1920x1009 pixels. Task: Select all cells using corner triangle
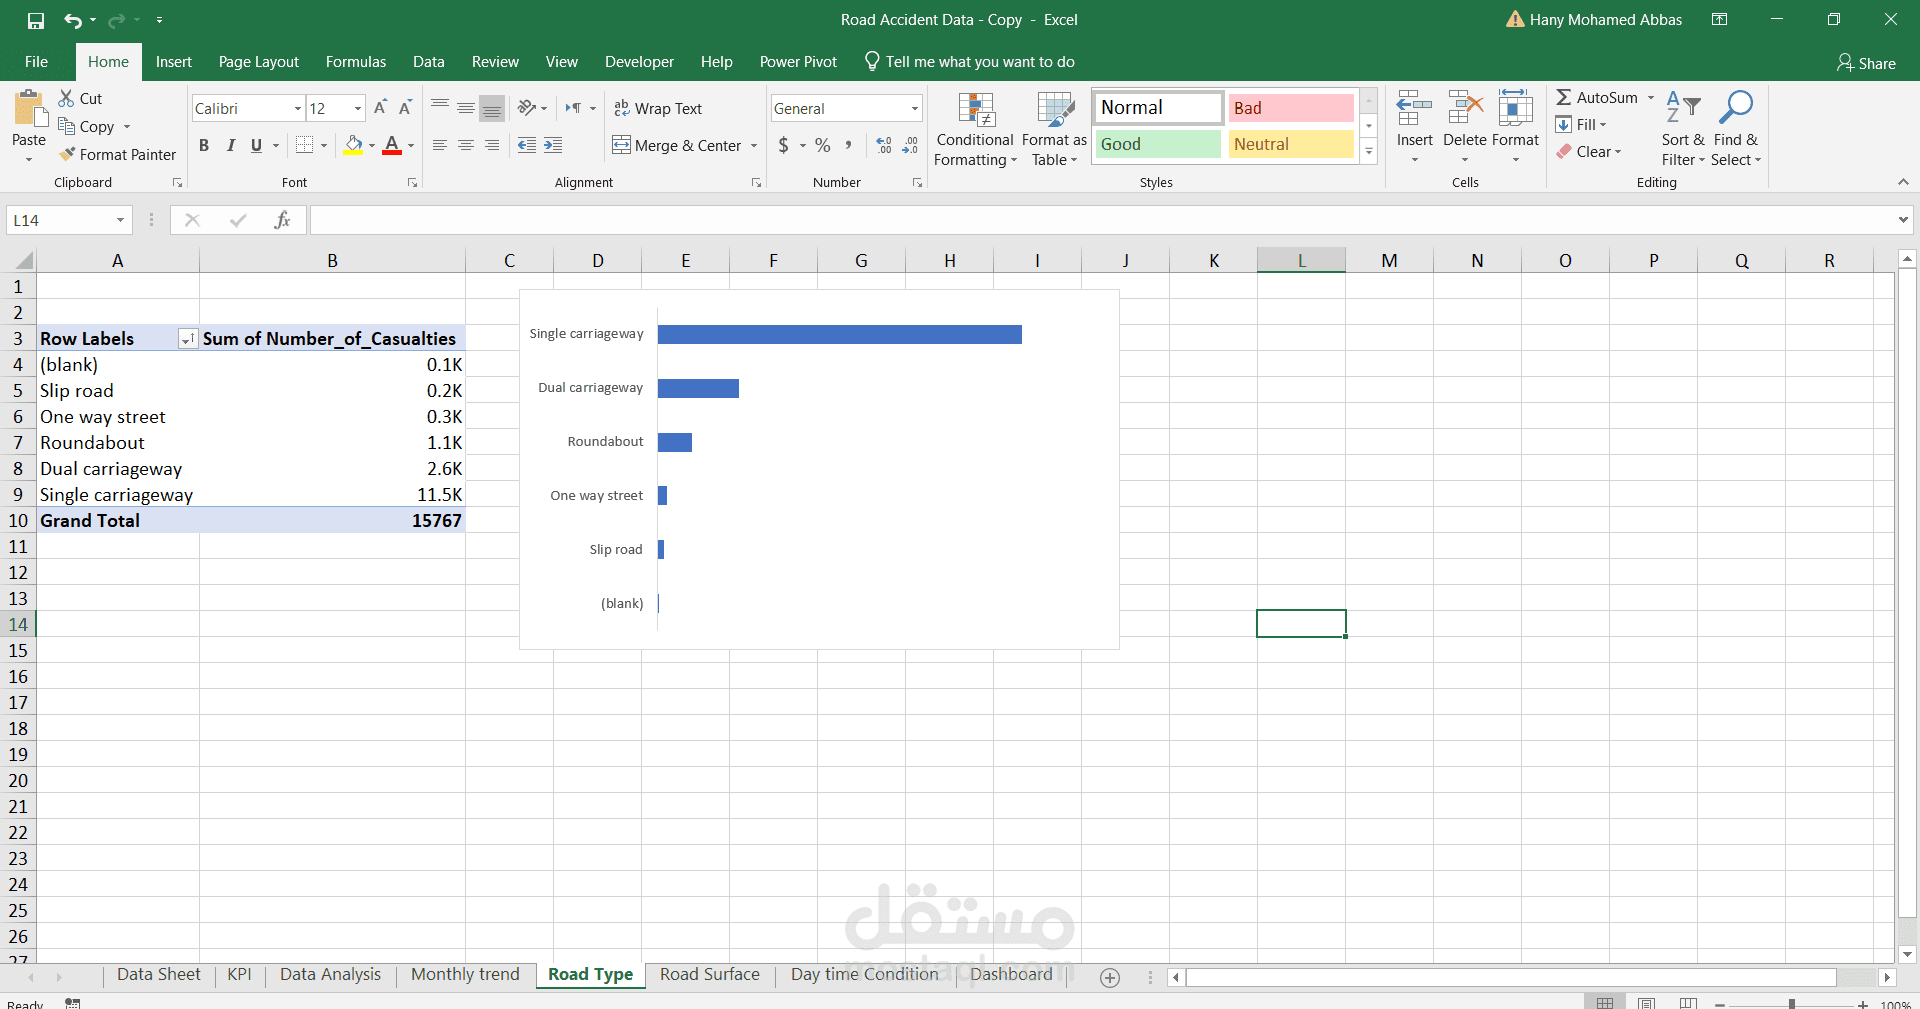click(23, 261)
